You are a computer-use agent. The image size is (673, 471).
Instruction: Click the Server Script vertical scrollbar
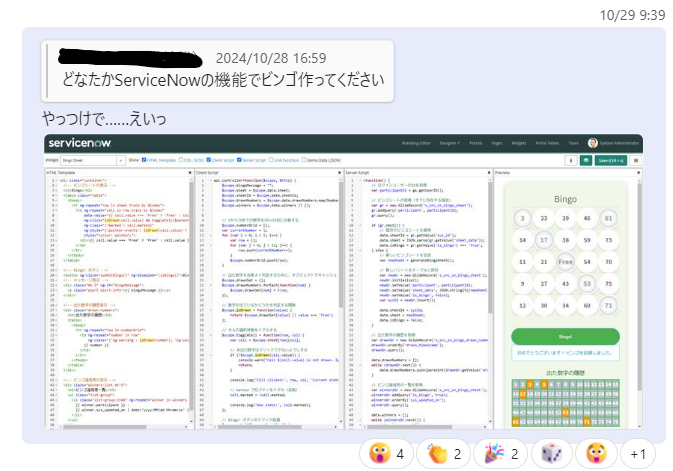[490, 247]
